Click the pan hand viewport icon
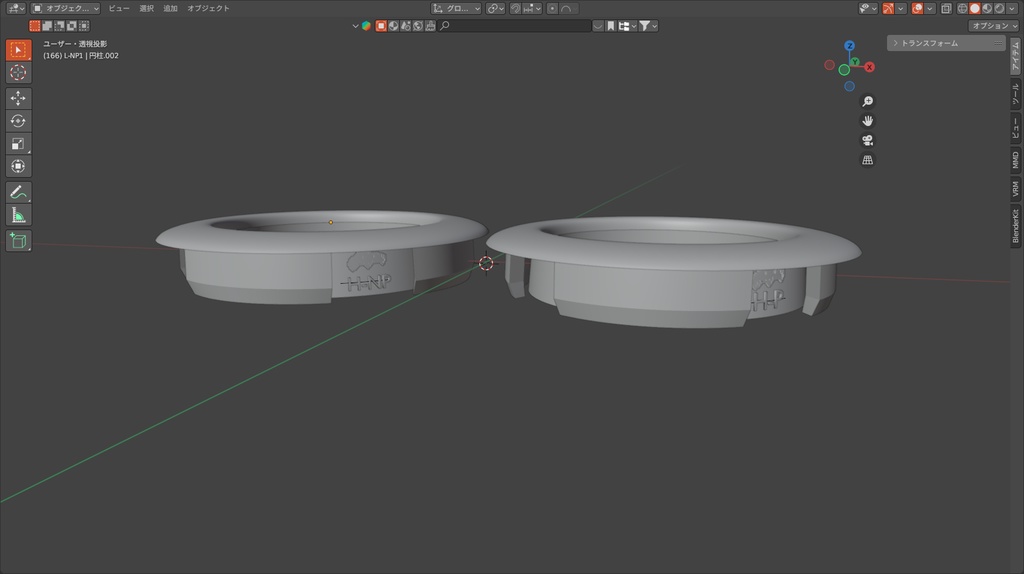Viewport: 1024px width, 574px height. click(867, 121)
